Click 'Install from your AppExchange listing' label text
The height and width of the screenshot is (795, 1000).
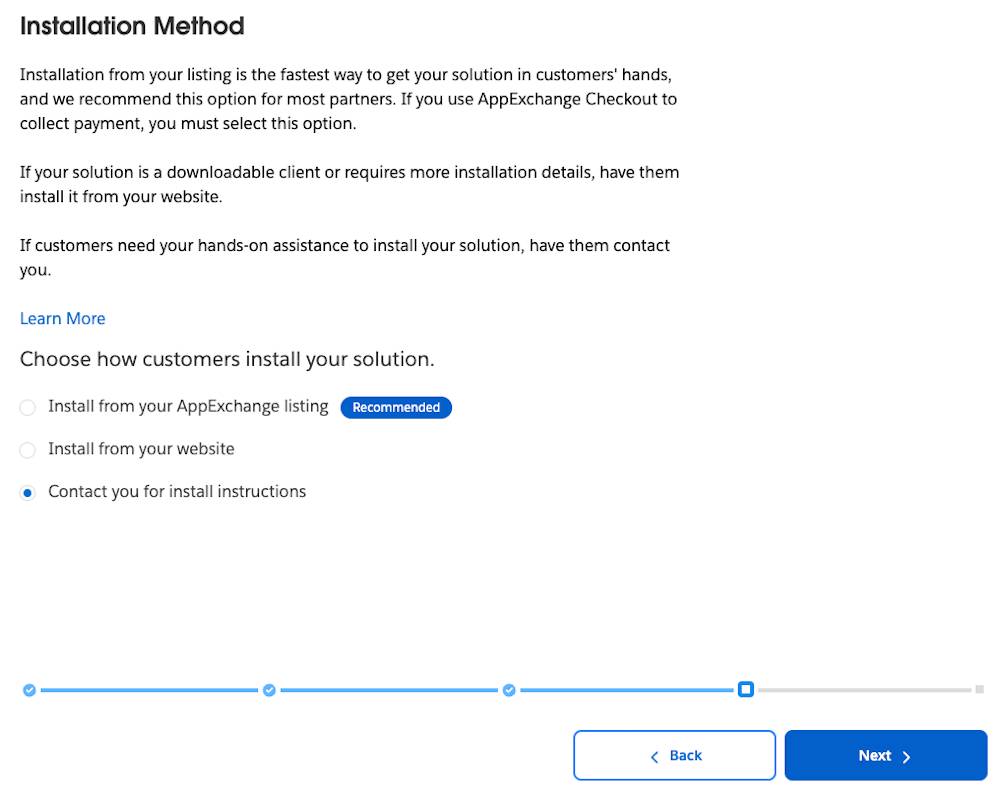[188, 407]
